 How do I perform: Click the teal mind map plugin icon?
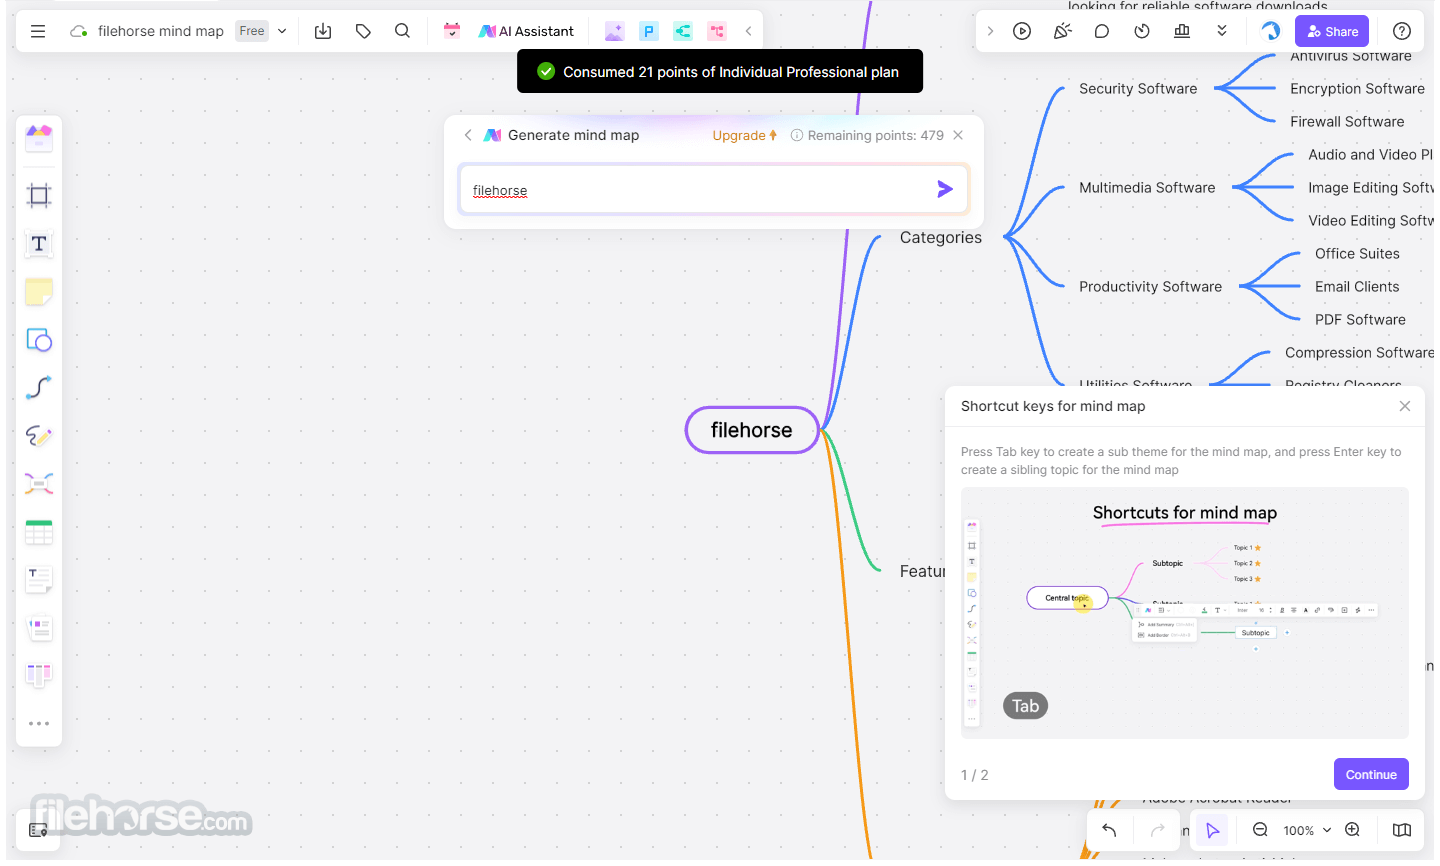[683, 31]
